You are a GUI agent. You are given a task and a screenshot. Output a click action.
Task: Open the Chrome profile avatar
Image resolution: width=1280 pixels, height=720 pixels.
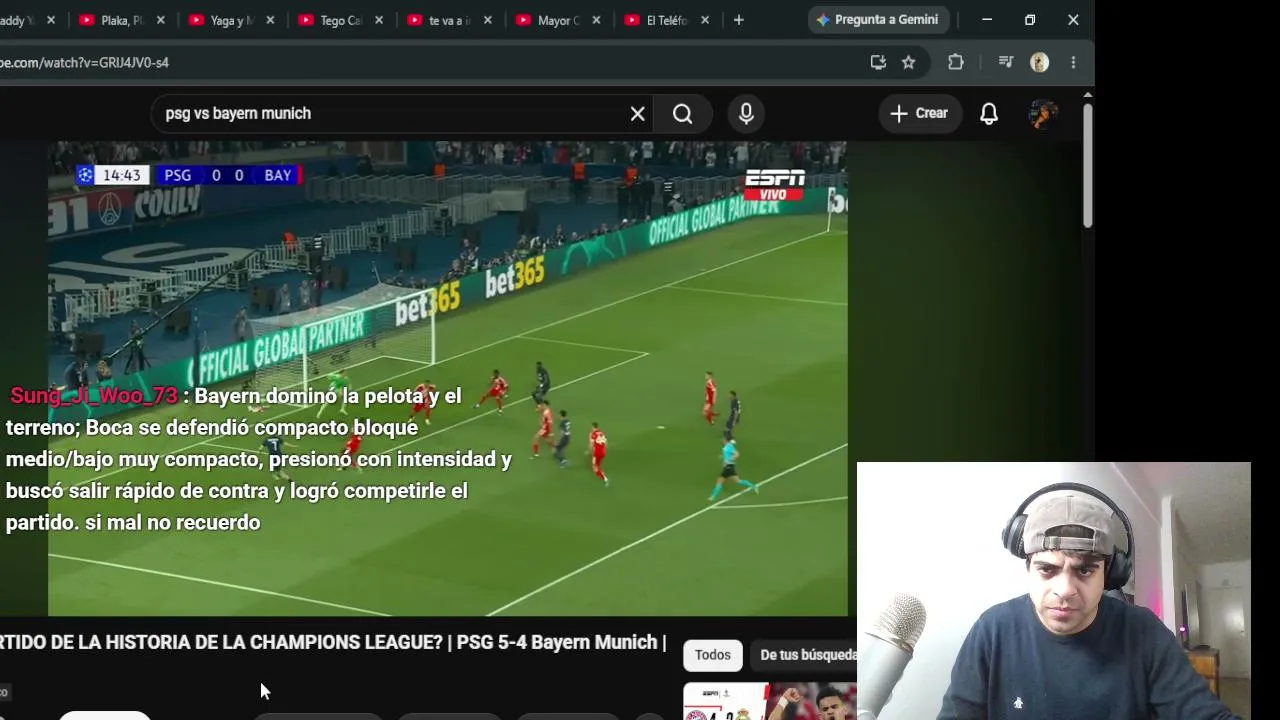1040,62
